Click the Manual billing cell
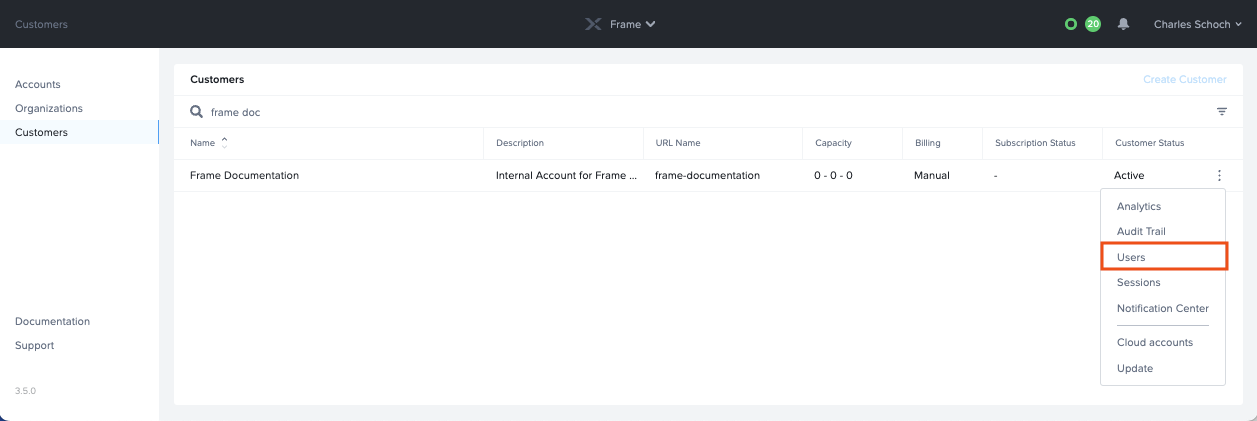Screen dimensions: 1257x421 932,175
